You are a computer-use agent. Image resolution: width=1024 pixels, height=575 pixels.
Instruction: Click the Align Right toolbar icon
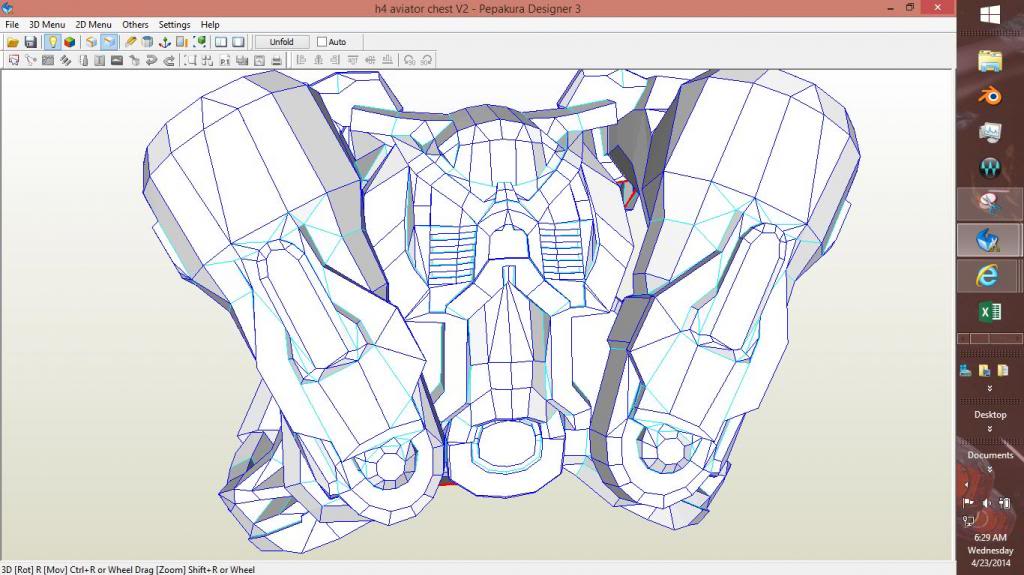point(336,60)
